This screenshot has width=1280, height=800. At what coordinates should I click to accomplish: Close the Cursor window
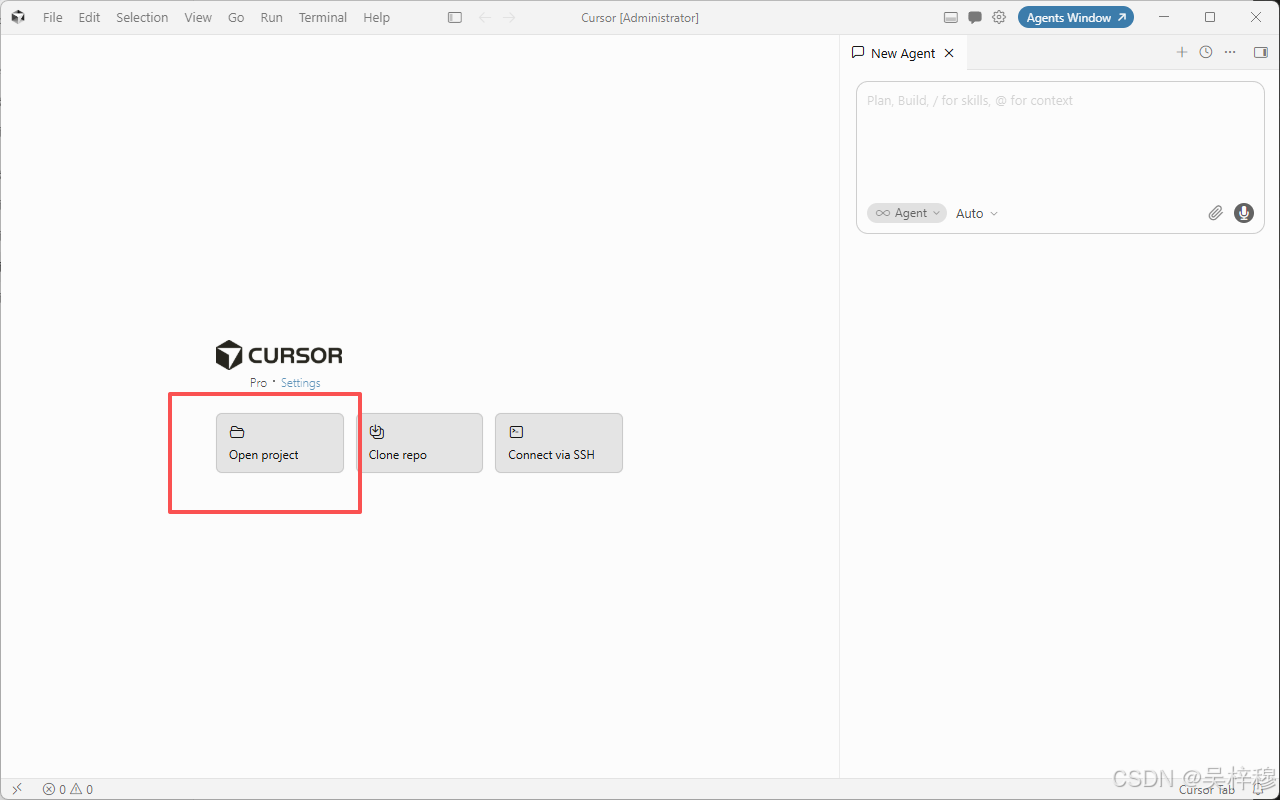(x=1256, y=18)
